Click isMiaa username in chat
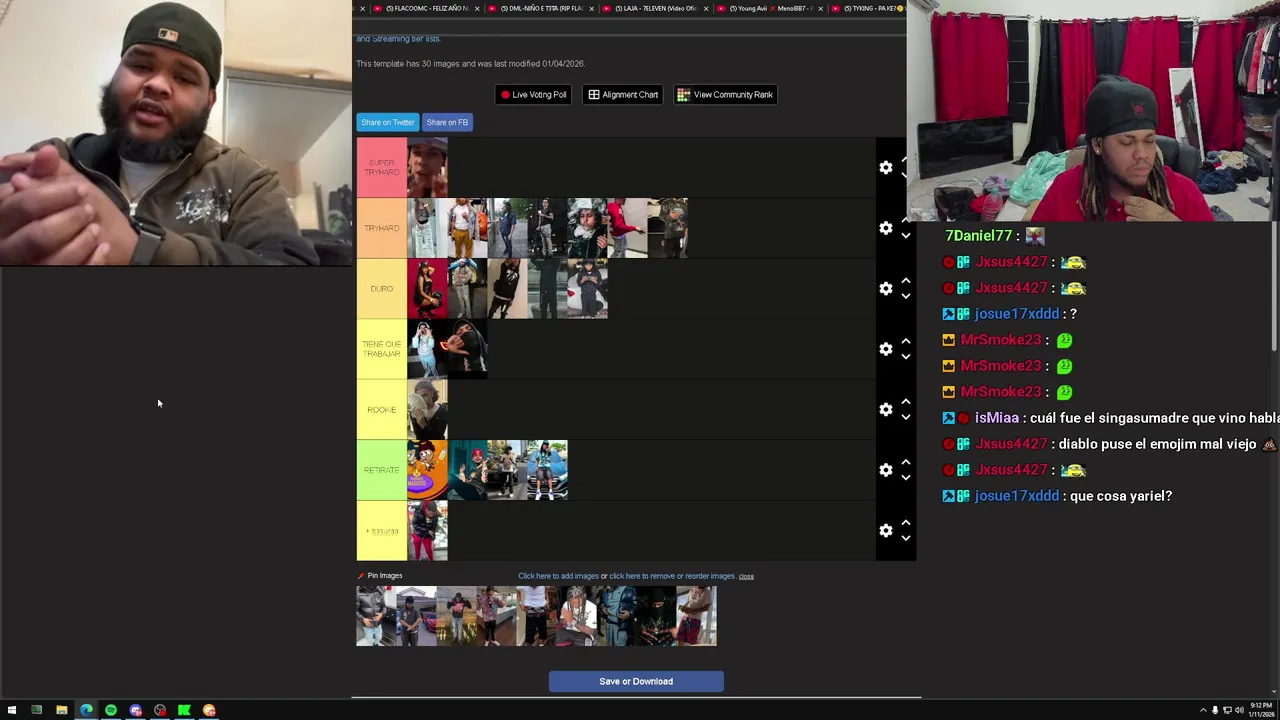Image resolution: width=1280 pixels, height=720 pixels. [x=997, y=418]
